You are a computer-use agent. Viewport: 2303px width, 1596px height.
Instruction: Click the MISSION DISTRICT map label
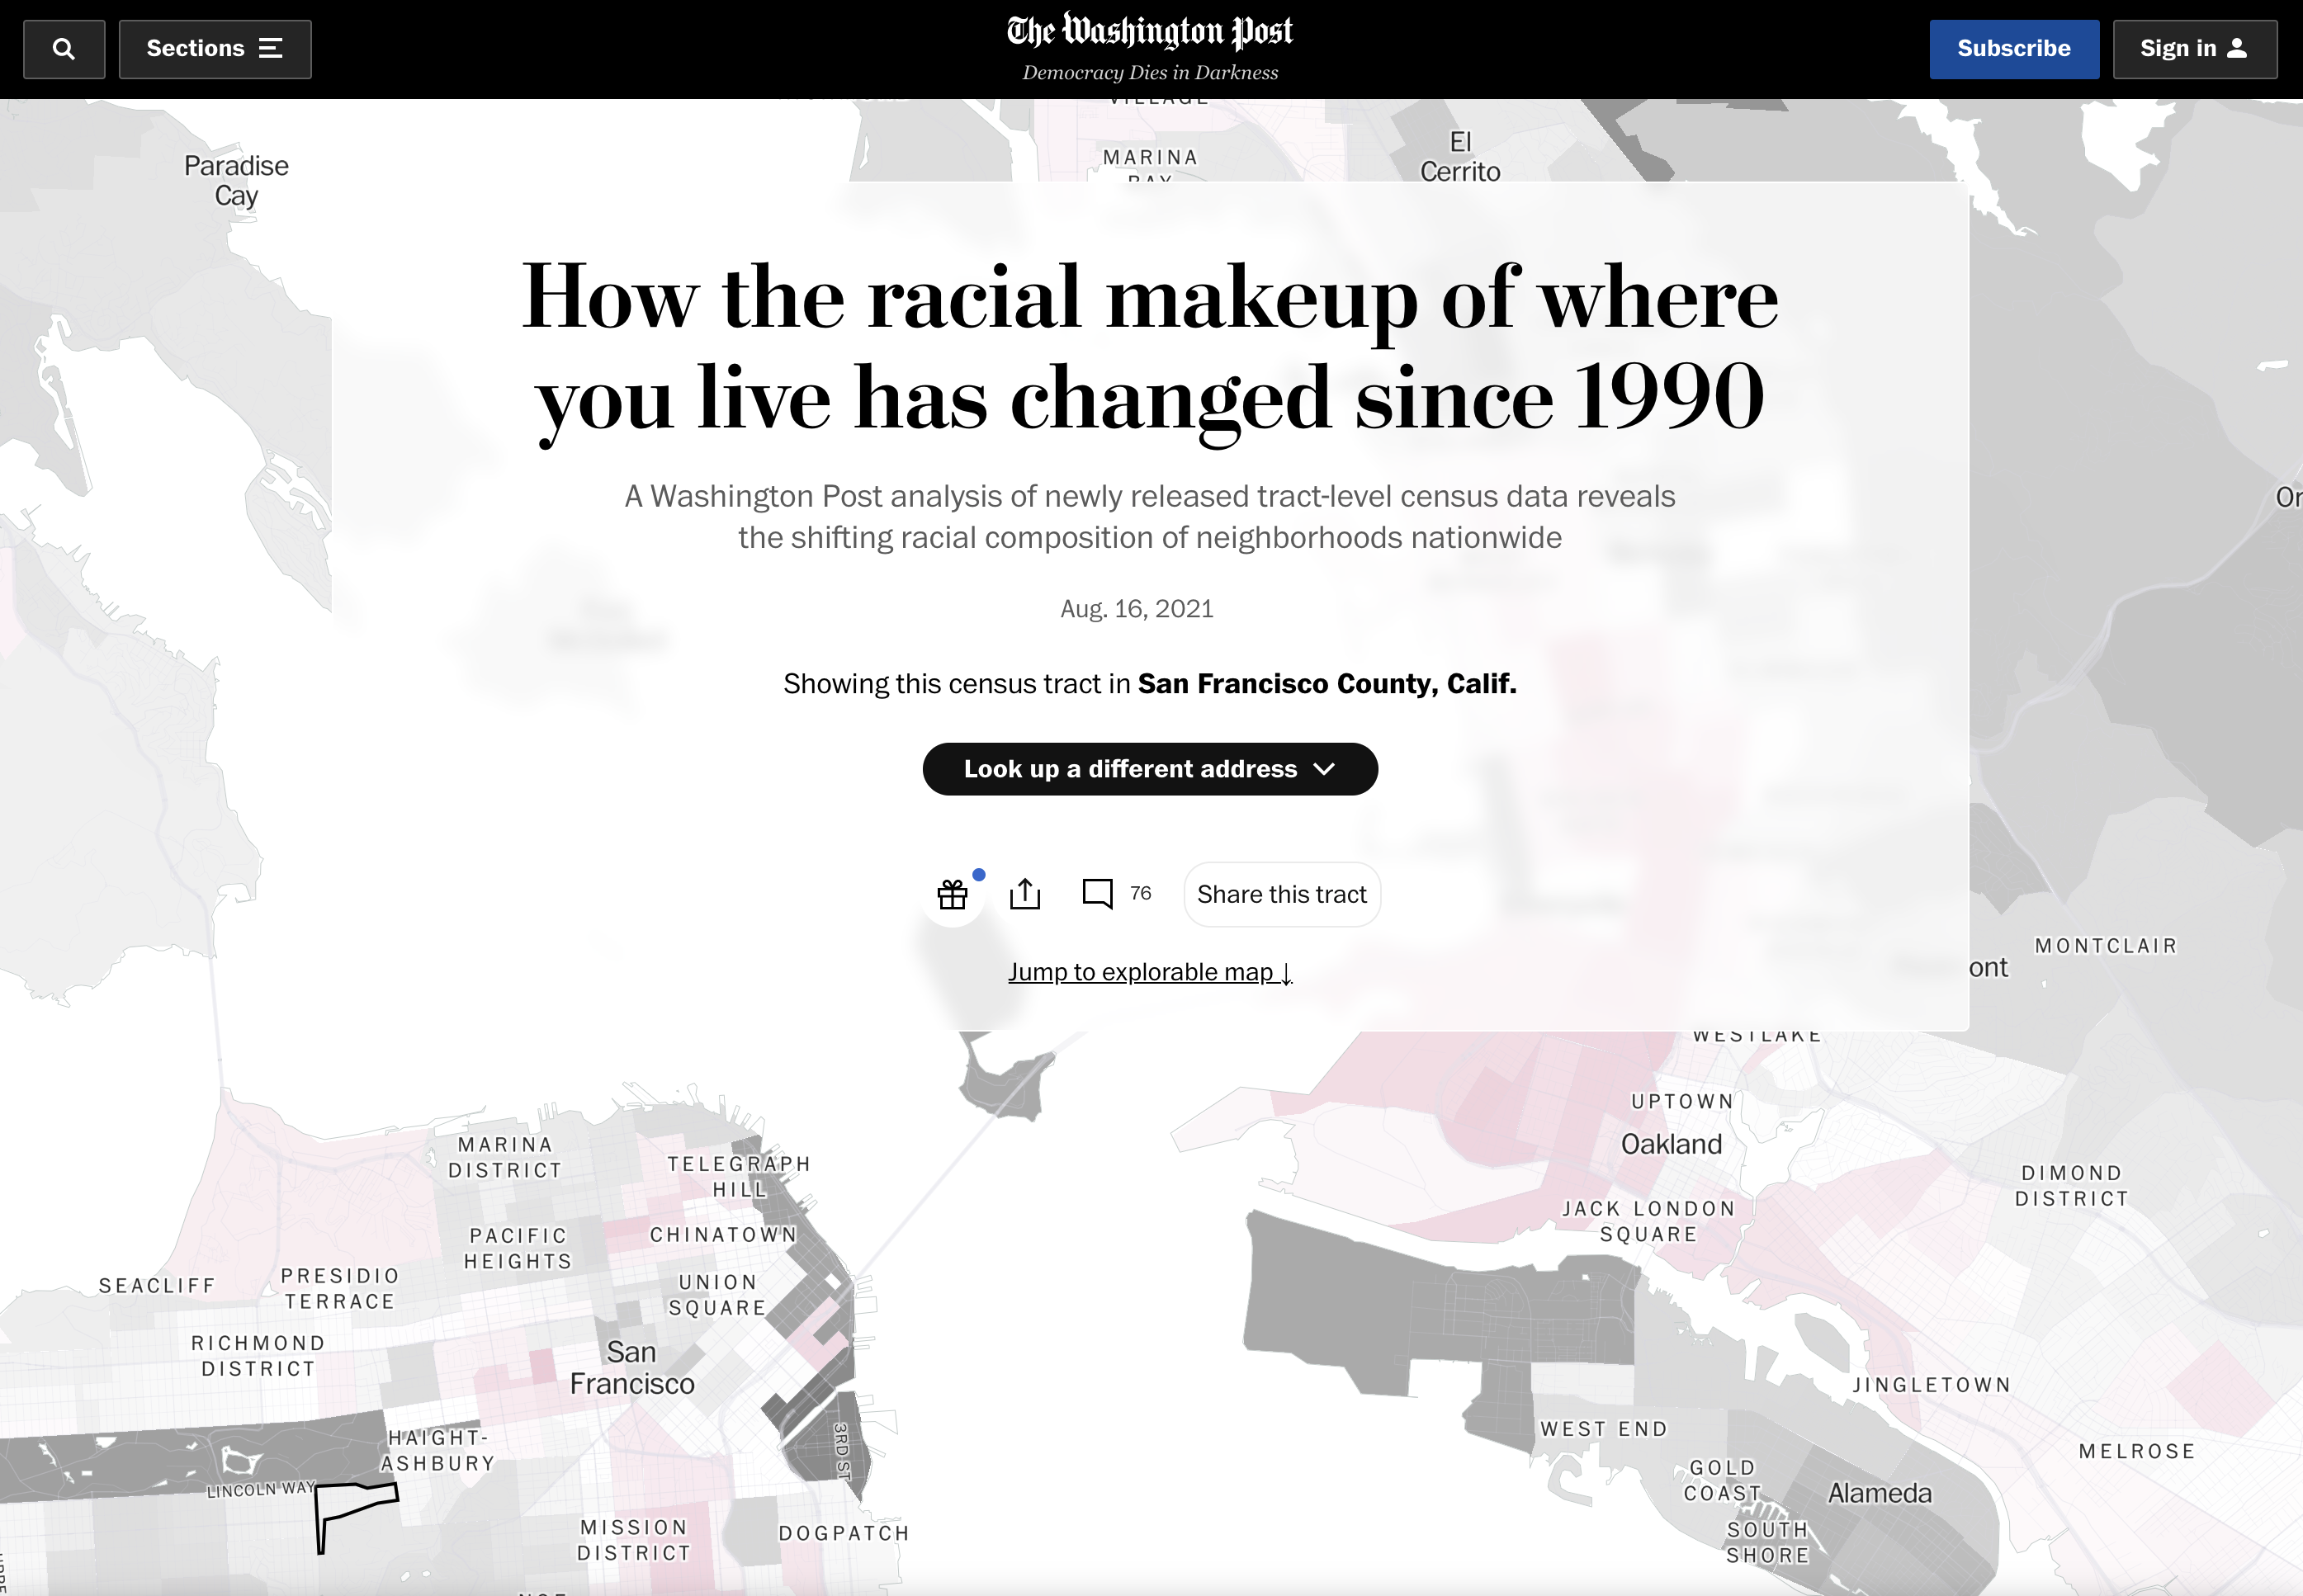pos(634,1541)
